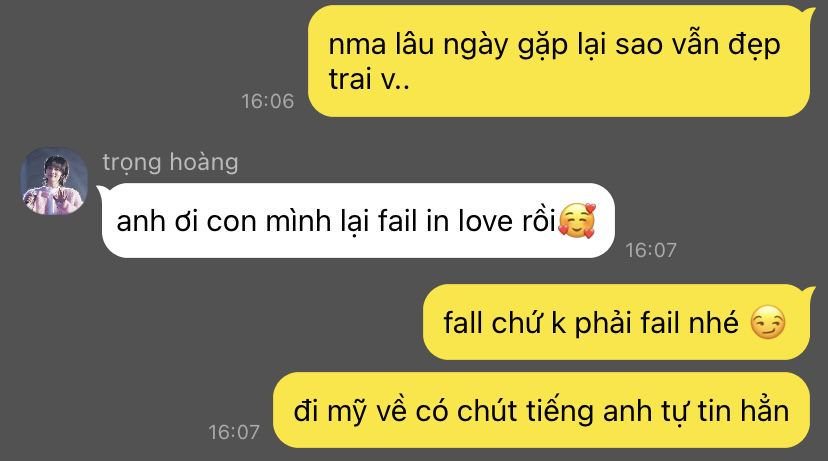The image size is (828, 461).
Task: Select the white message bubble from trọng hoàng
Action: (357, 221)
